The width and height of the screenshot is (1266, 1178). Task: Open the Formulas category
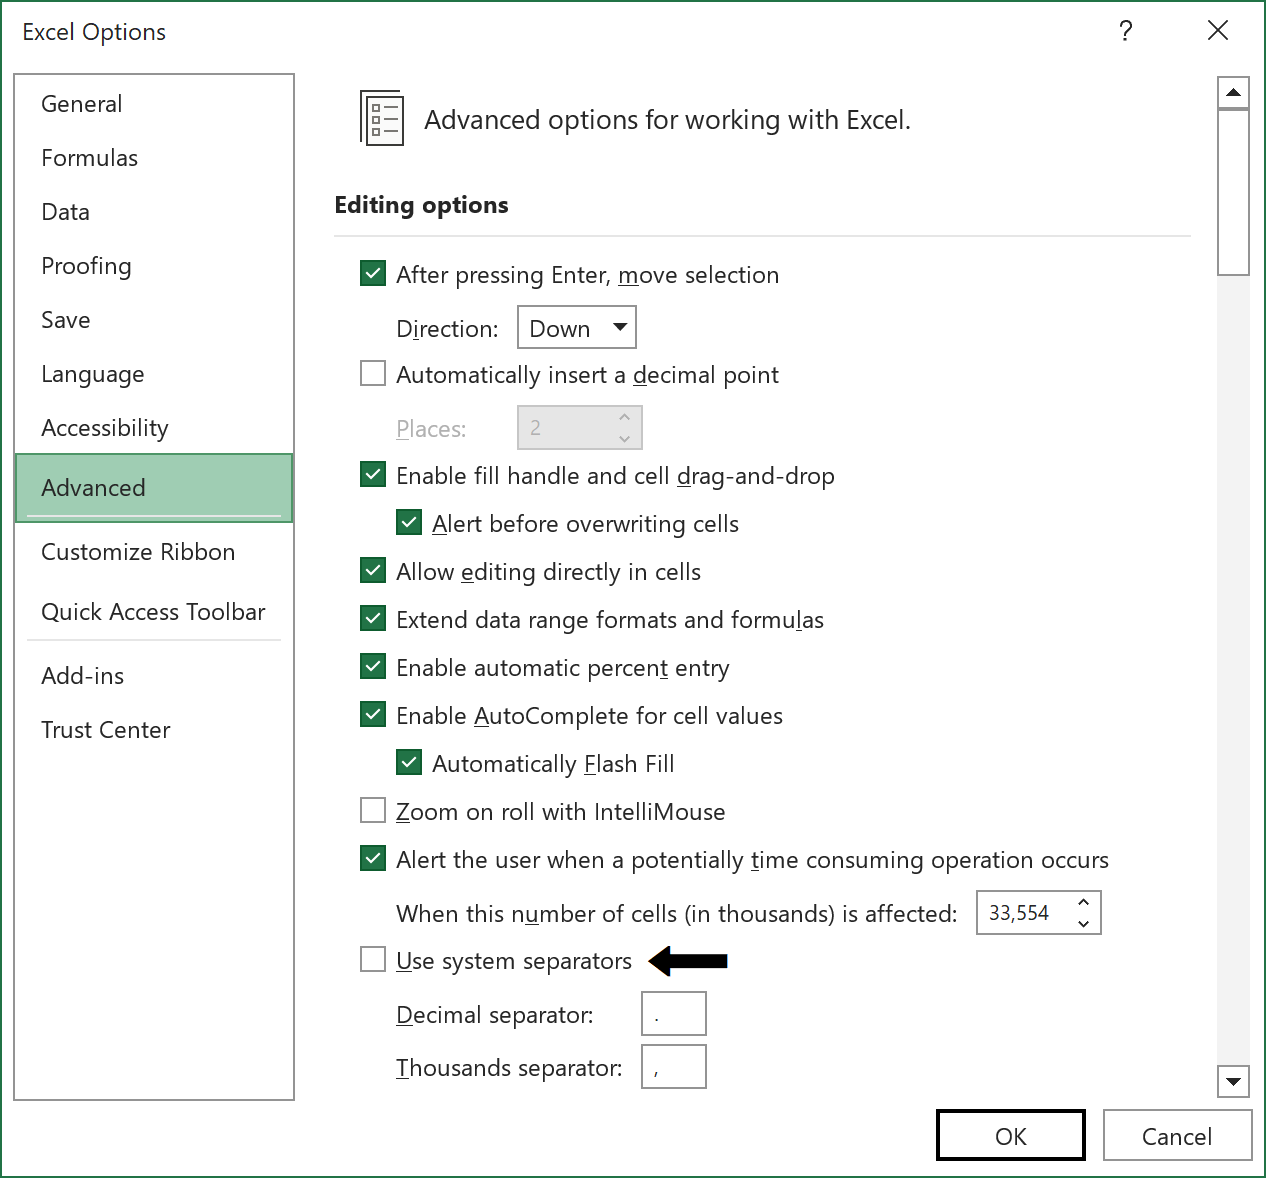pos(154,158)
